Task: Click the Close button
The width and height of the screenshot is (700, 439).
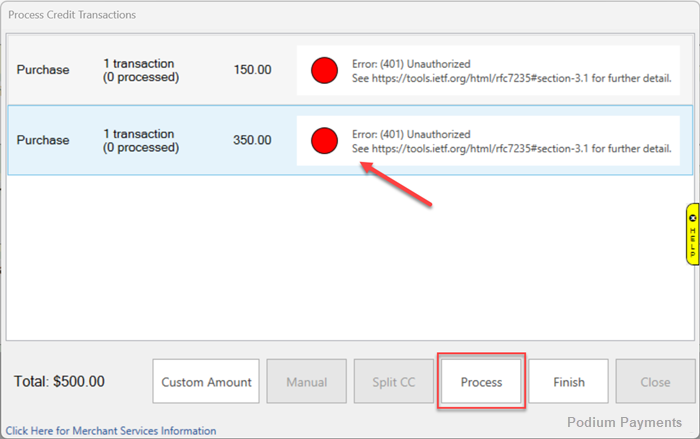Action: 655,382
